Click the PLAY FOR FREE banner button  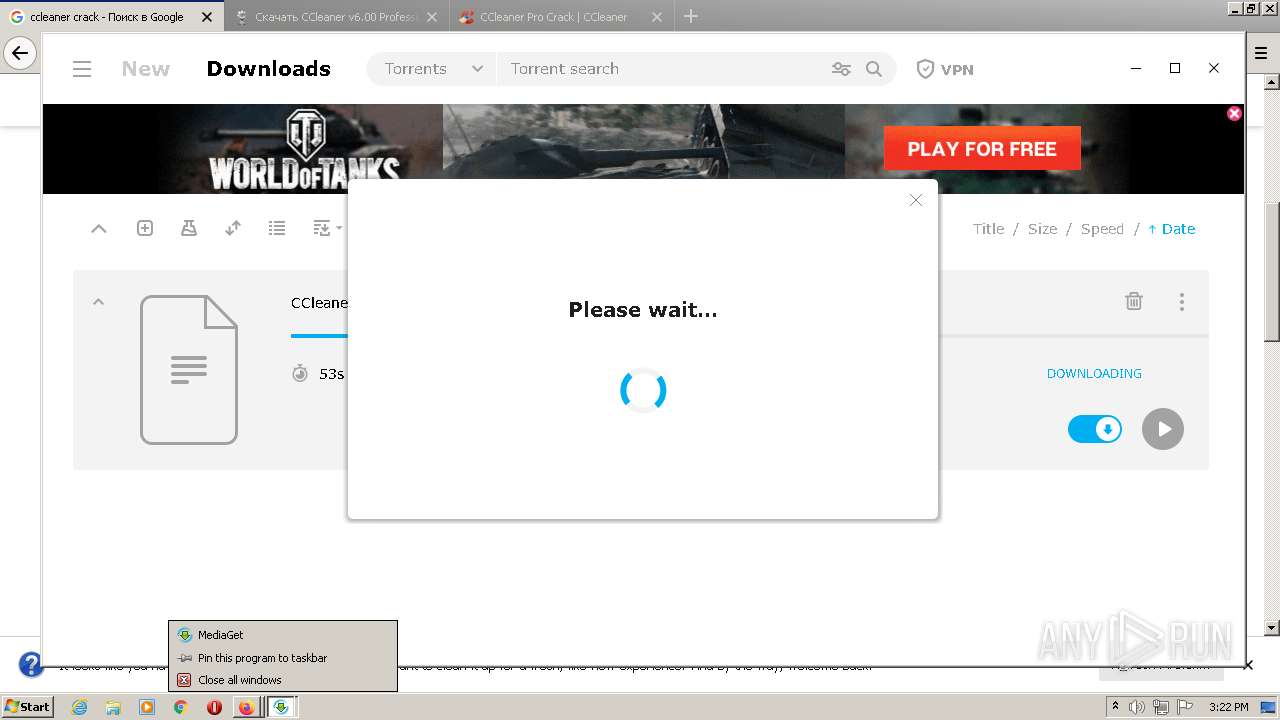click(x=982, y=149)
